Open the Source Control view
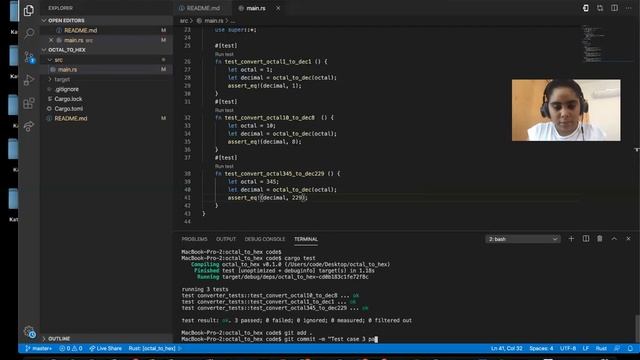 pyautogui.click(x=29, y=57)
